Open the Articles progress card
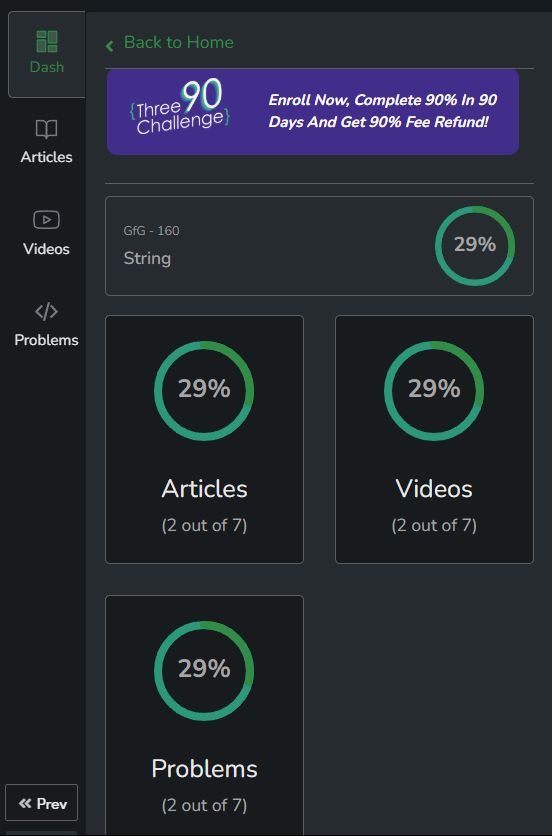 point(204,439)
